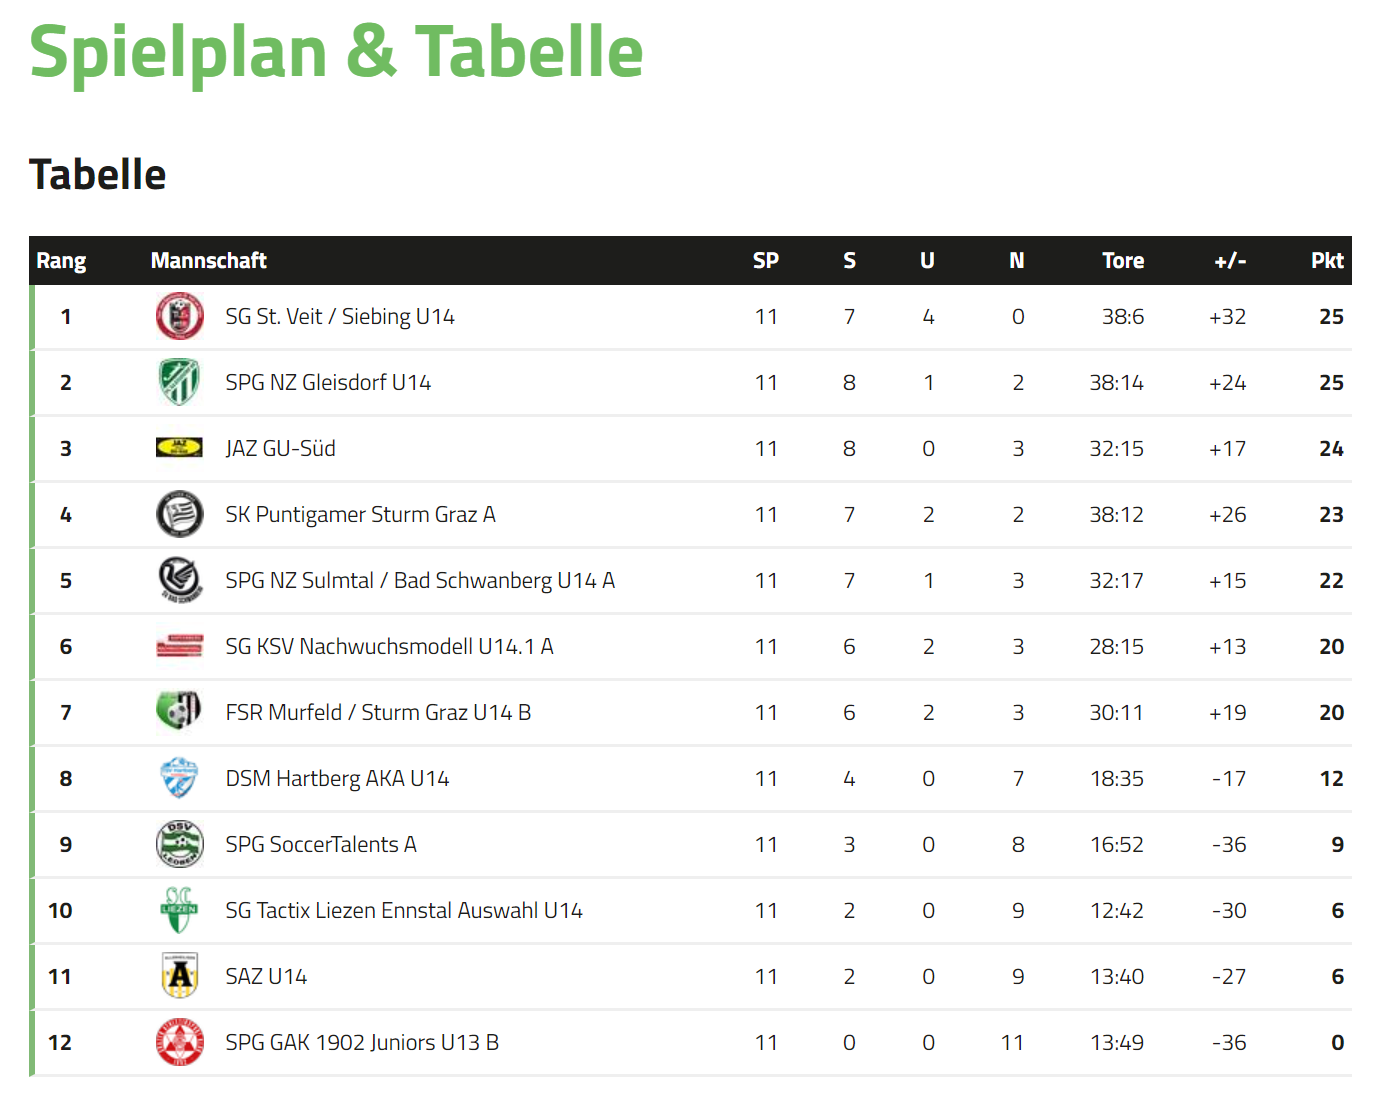Click the Sulmtal / Bad Schwanberg crest
The width and height of the screenshot is (1386, 1114).
click(x=180, y=580)
